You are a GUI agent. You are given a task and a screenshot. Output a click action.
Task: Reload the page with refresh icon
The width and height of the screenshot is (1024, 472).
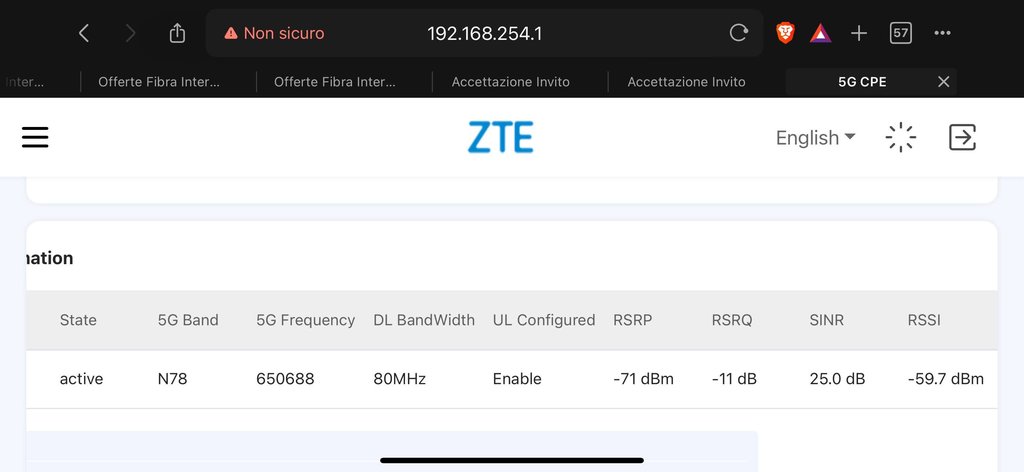(x=739, y=33)
